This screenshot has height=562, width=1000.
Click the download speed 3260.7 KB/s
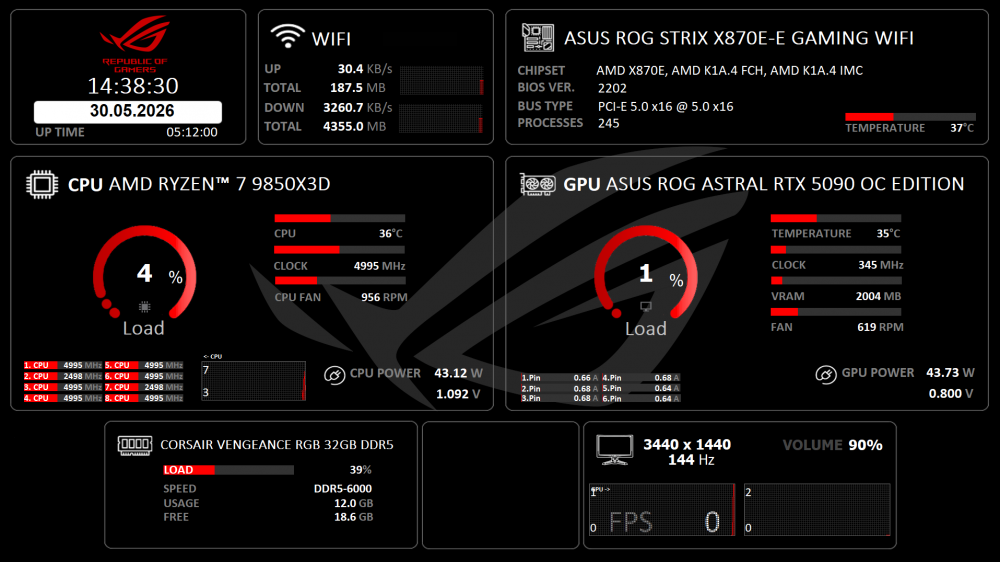357,108
